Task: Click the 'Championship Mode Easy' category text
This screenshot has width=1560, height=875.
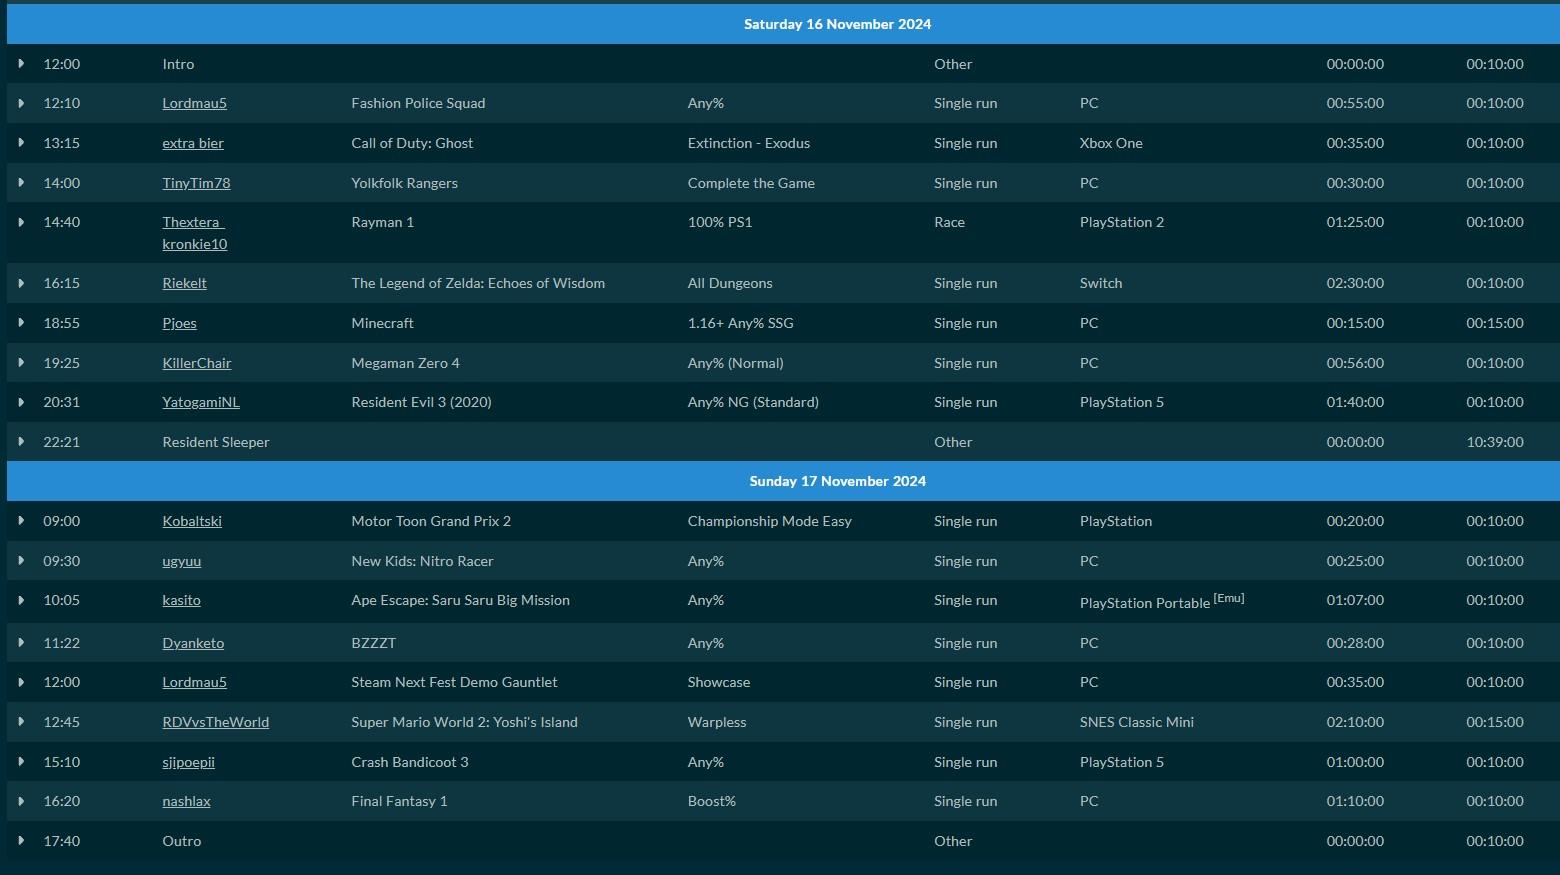Action: 770,521
